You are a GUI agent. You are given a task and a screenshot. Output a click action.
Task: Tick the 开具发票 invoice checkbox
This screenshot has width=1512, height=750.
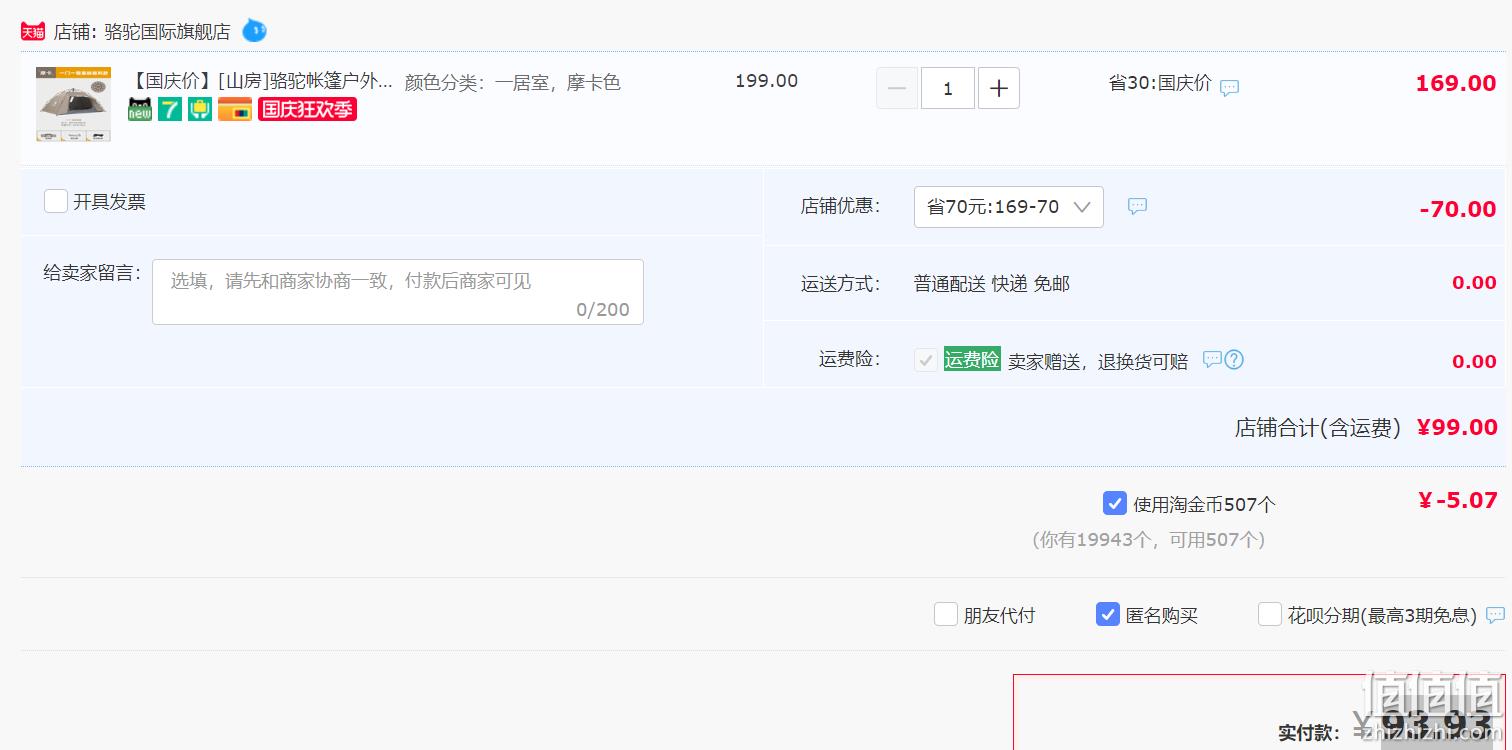[x=56, y=201]
